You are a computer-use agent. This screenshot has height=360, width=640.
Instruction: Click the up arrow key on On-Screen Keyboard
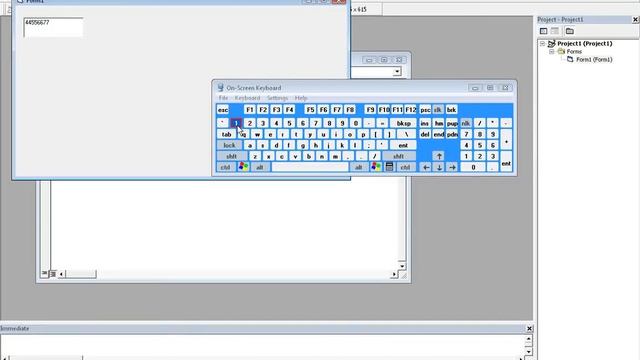pos(439,156)
